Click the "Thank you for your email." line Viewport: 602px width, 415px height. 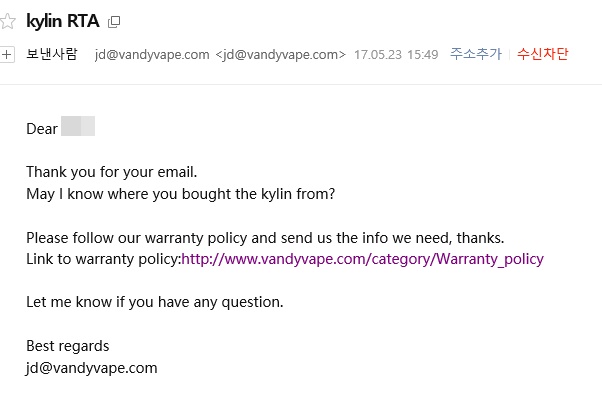[112, 172]
